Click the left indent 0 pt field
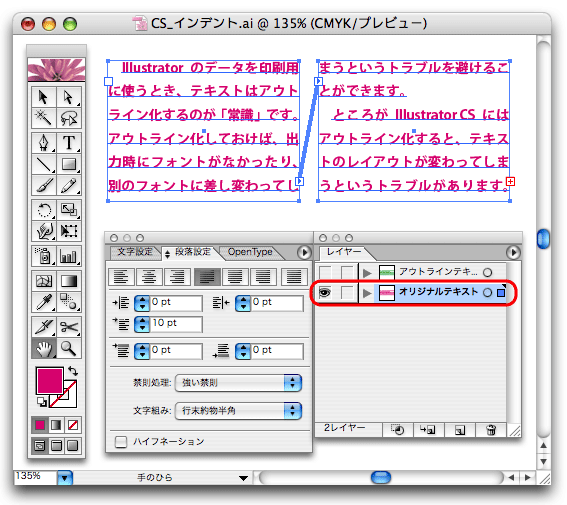The height and width of the screenshot is (505, 567). pyautogui.click(x=176, y=303)
